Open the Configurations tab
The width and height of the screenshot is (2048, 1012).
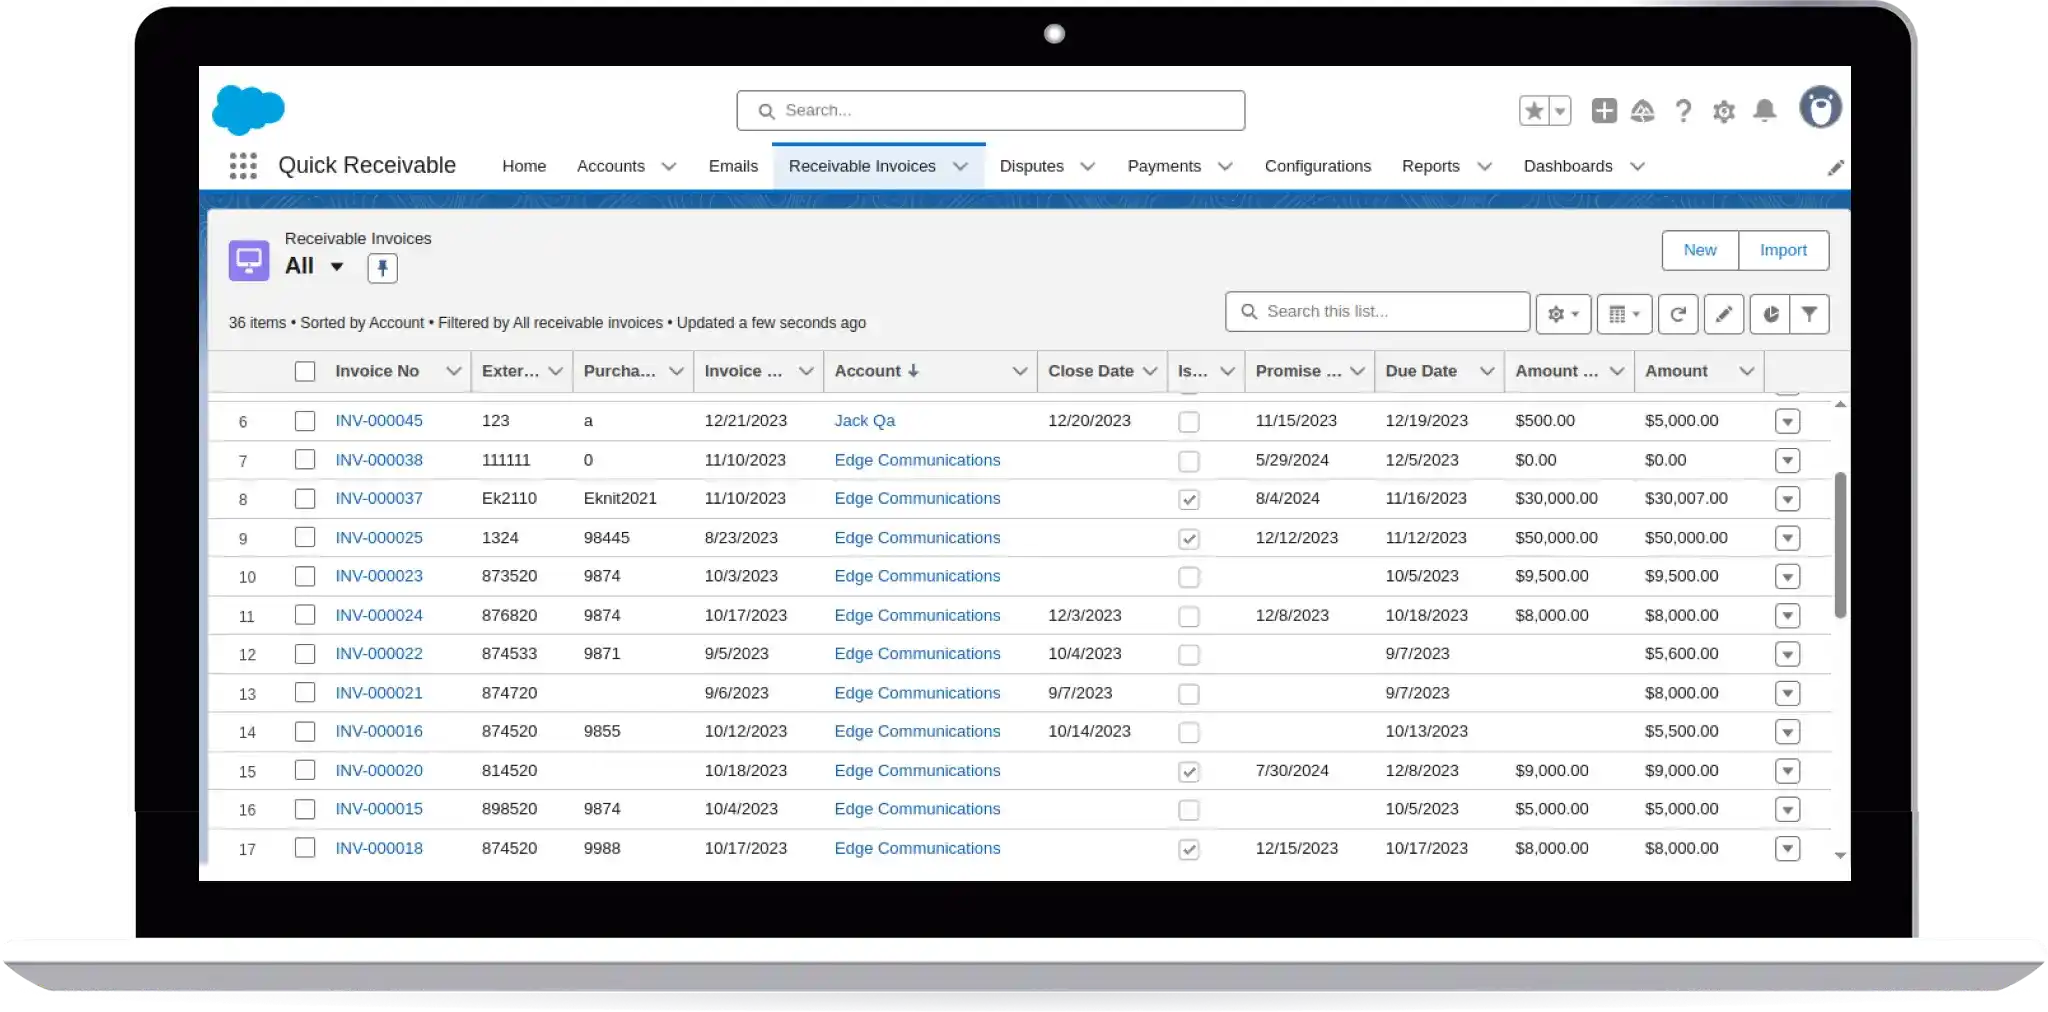click(x=1318, y=167)
